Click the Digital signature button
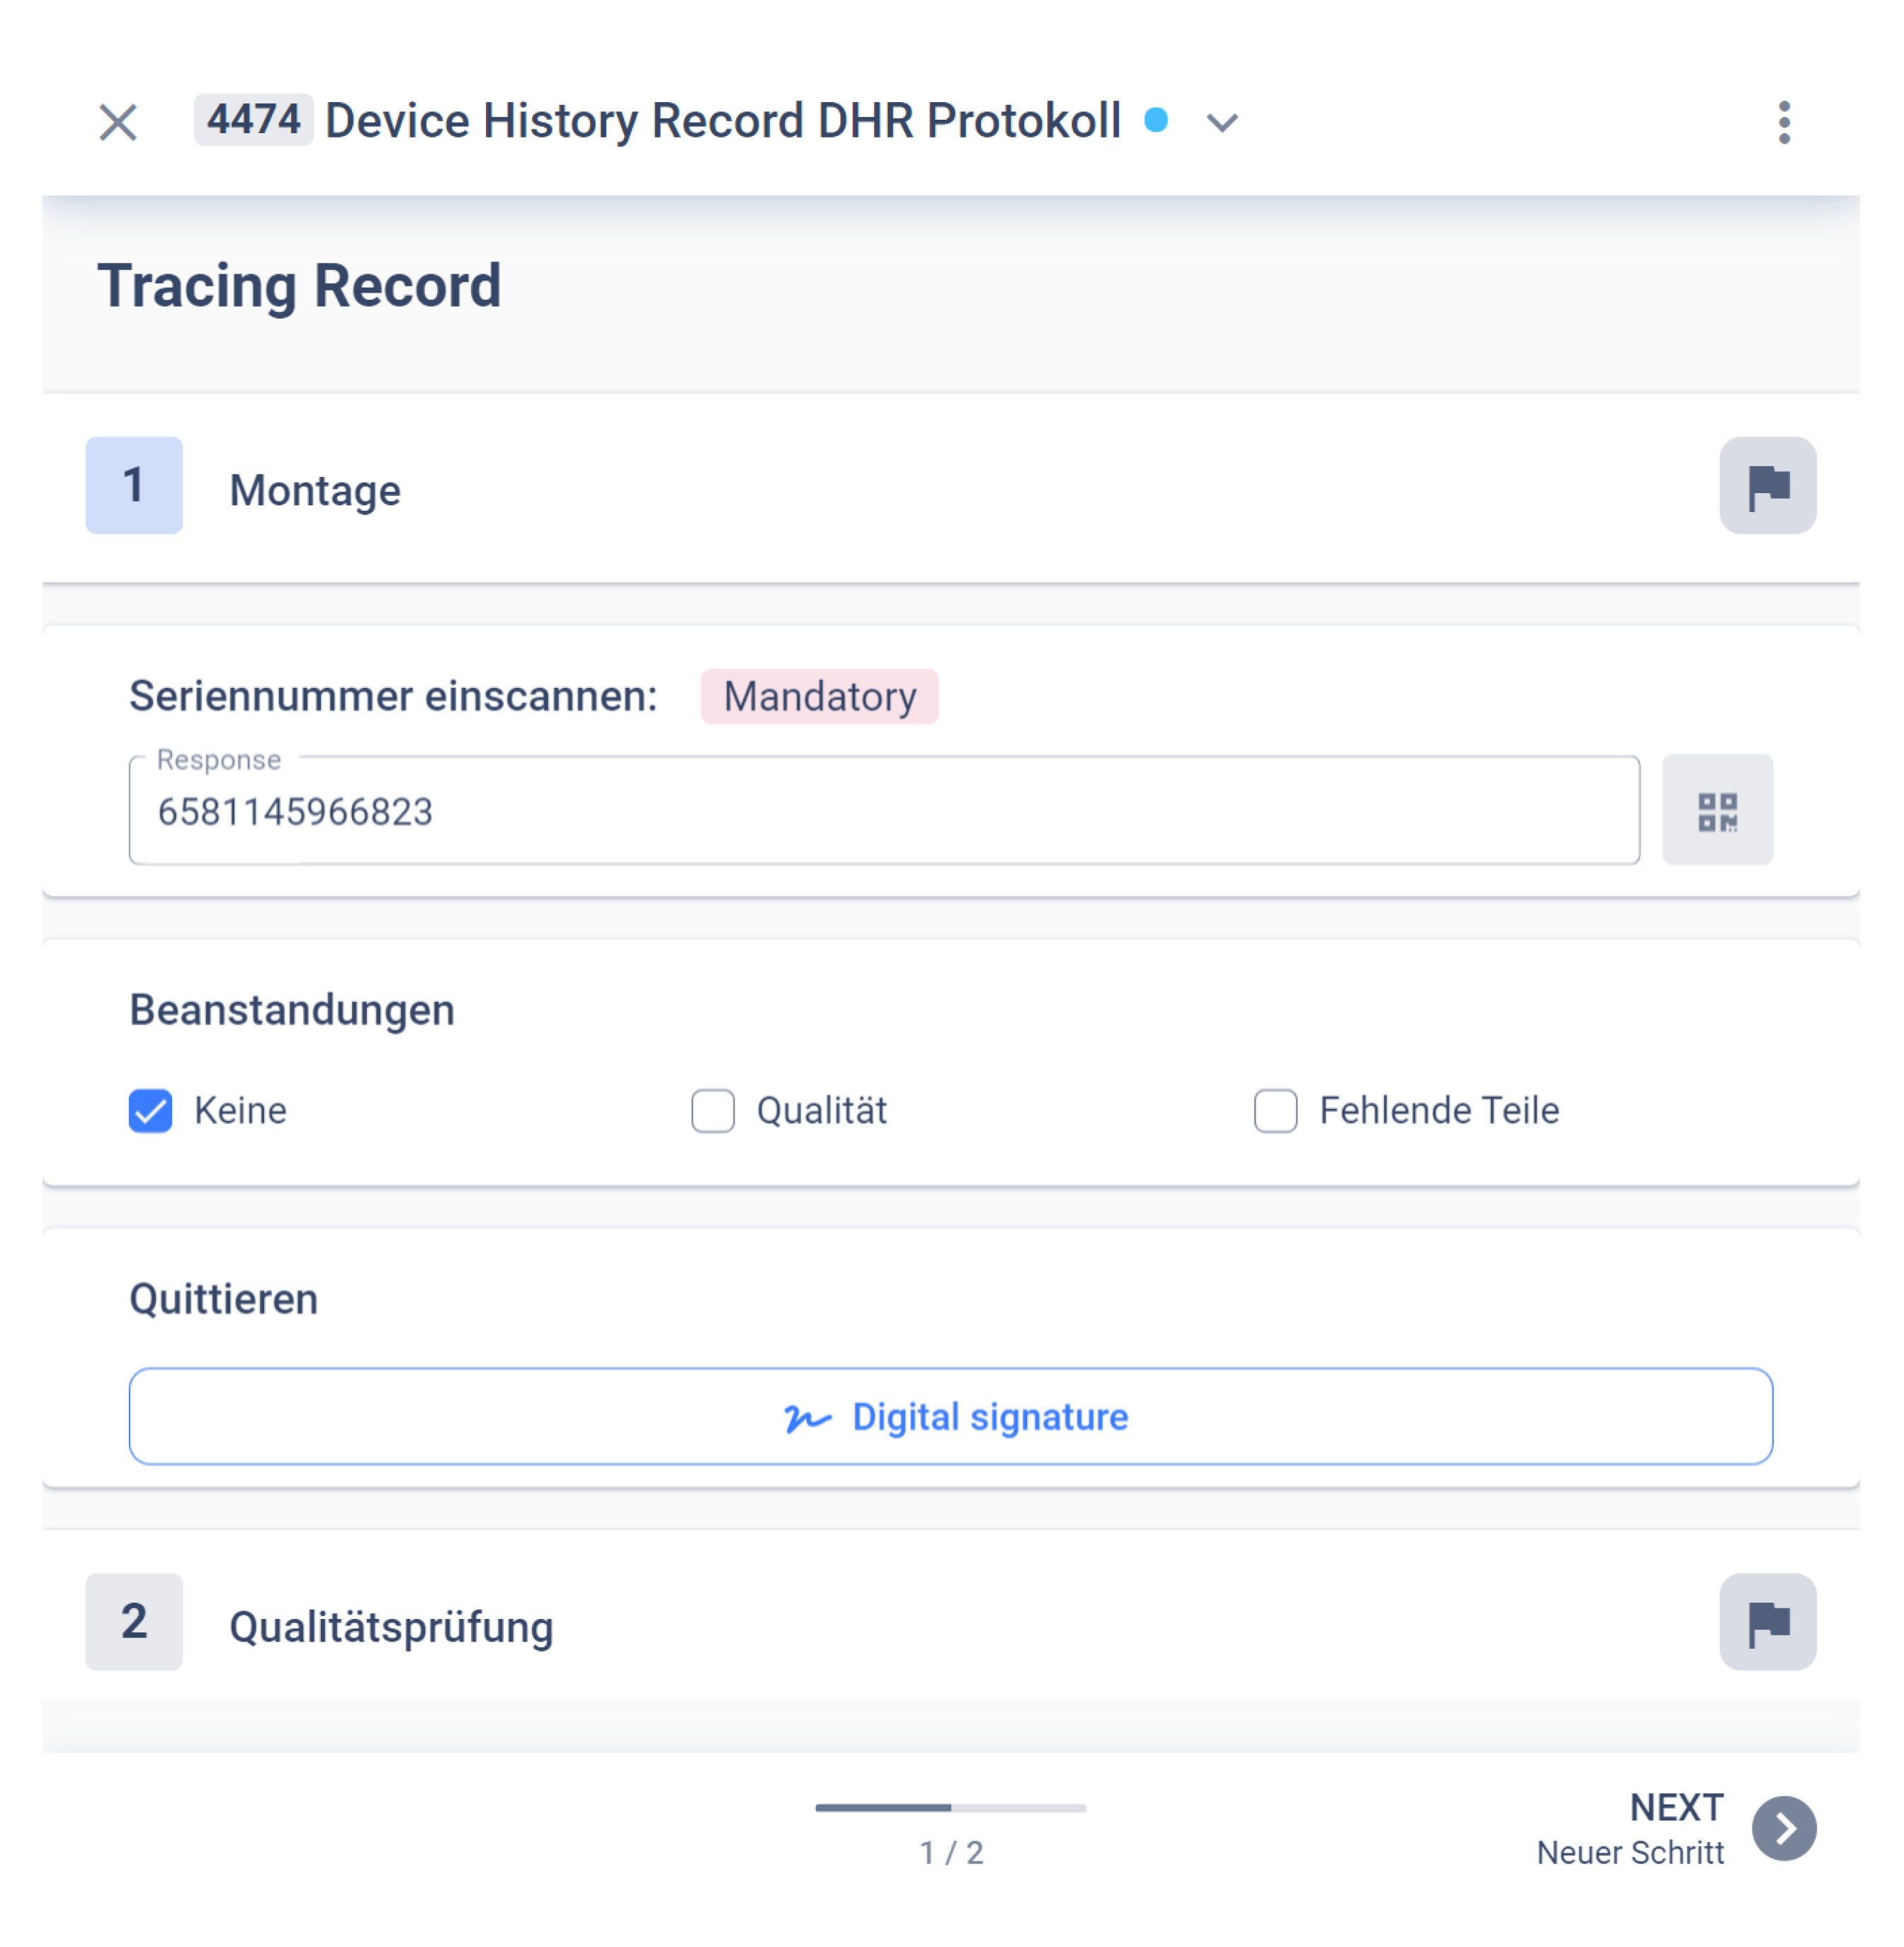The width and height of the screenshot is (1904, 1947). pyautogui.click(x=952, y=1415)
